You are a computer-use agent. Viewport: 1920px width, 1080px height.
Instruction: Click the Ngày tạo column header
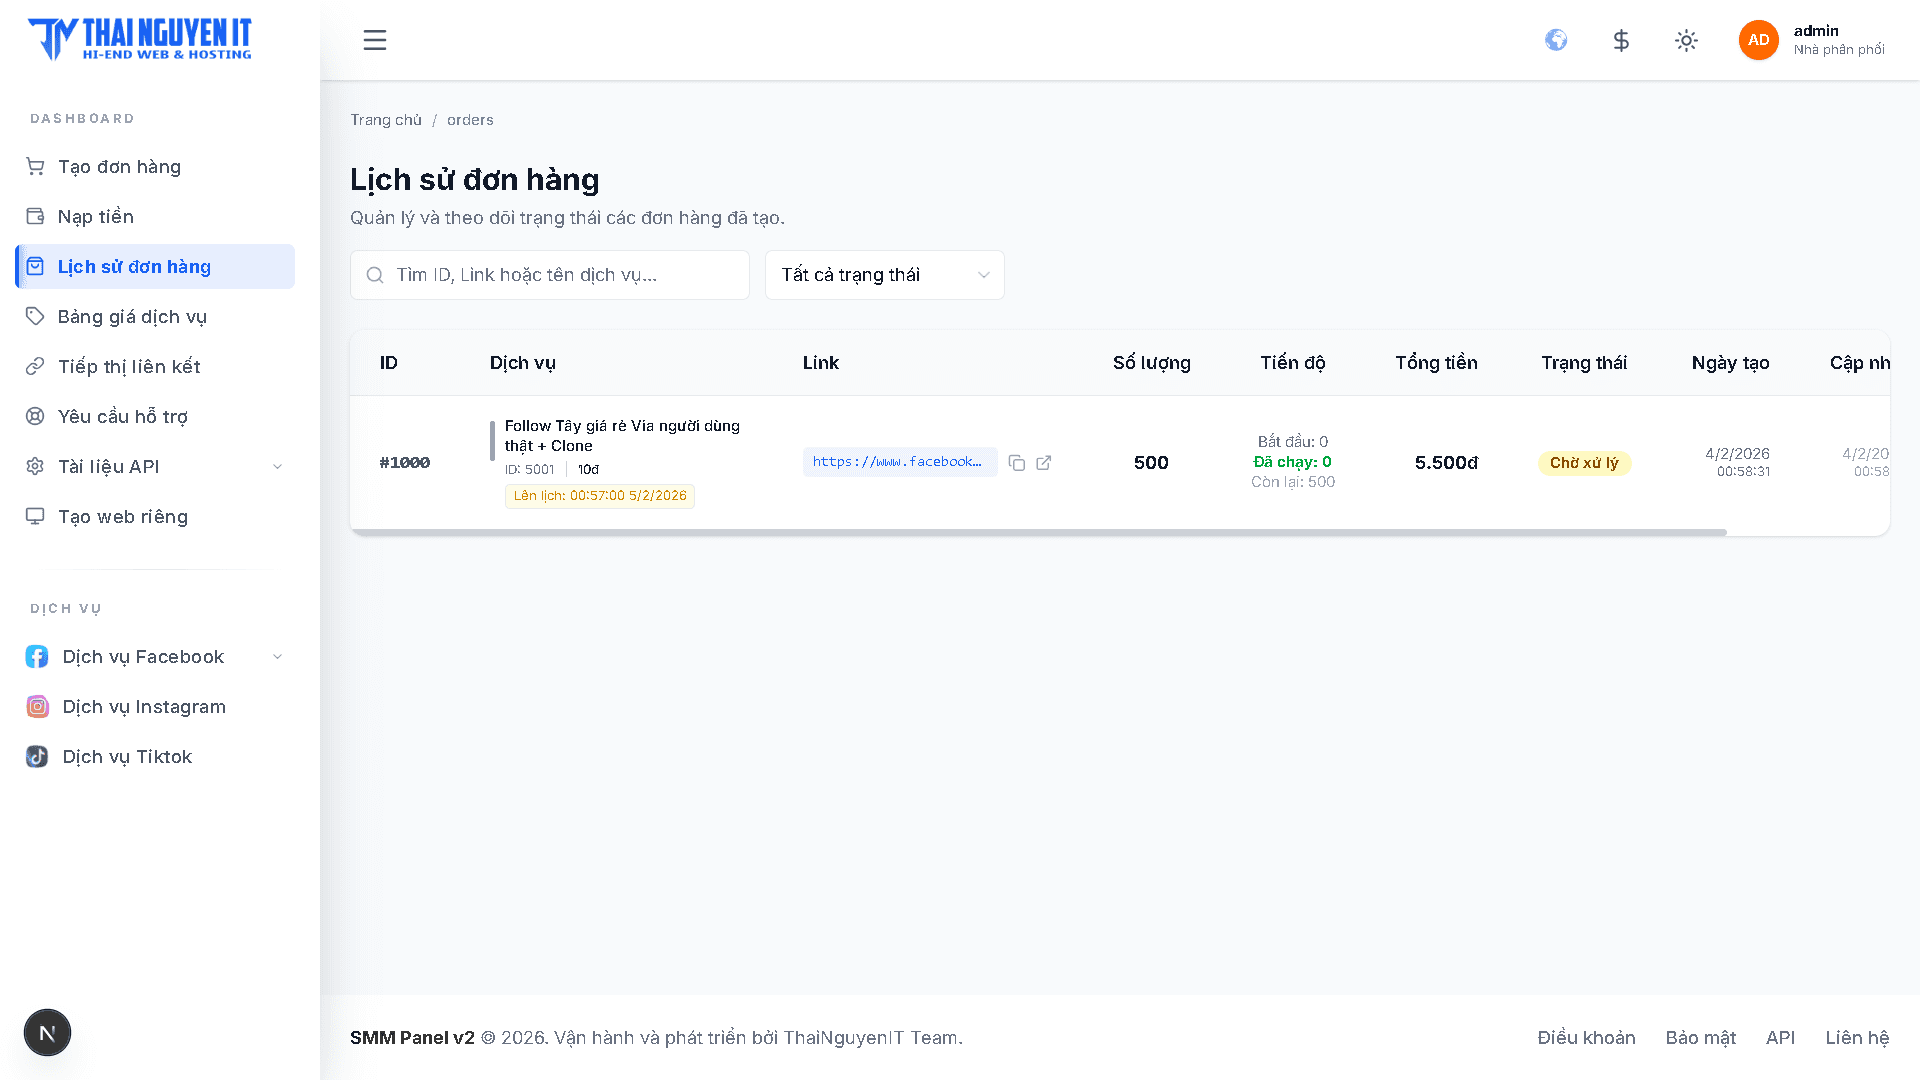click(x=1730, y=363)
